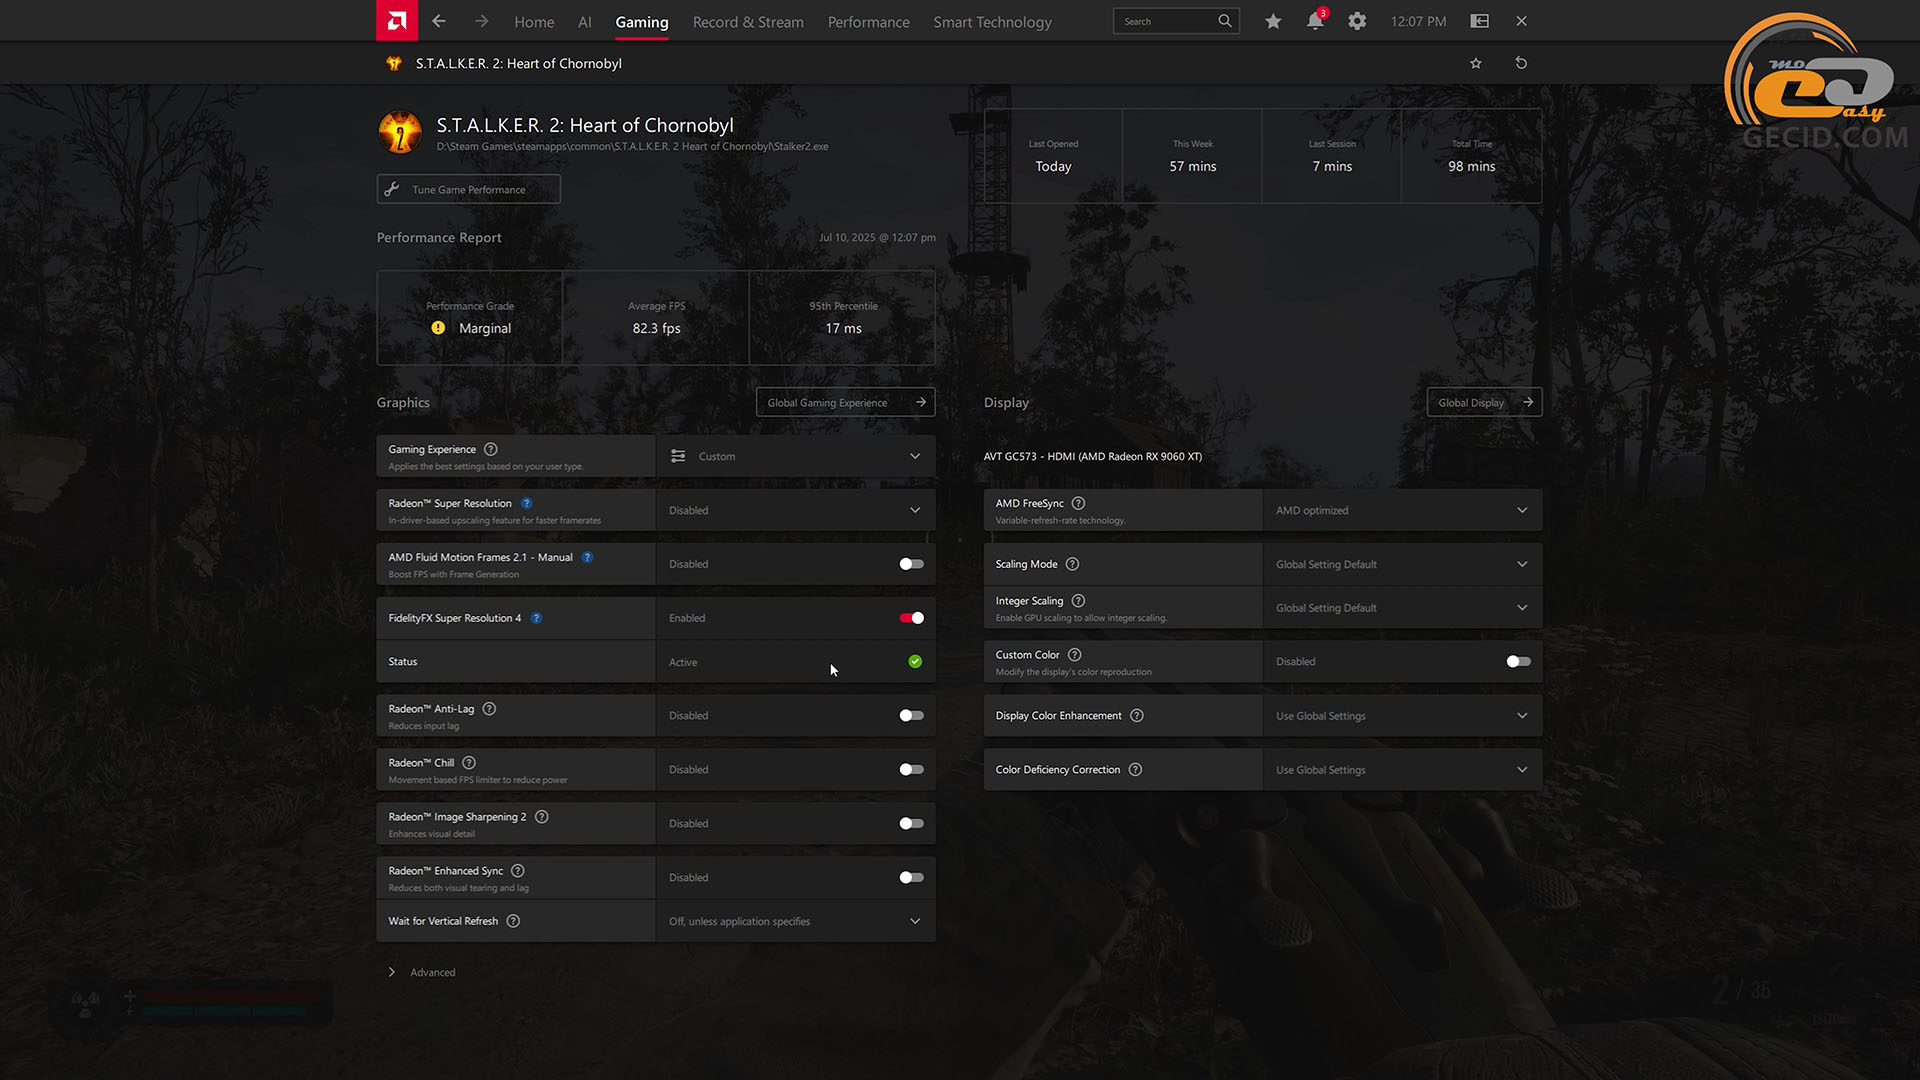Click the search magnifier icon
1920x1080 pixels.
(x=1225, y=21)
